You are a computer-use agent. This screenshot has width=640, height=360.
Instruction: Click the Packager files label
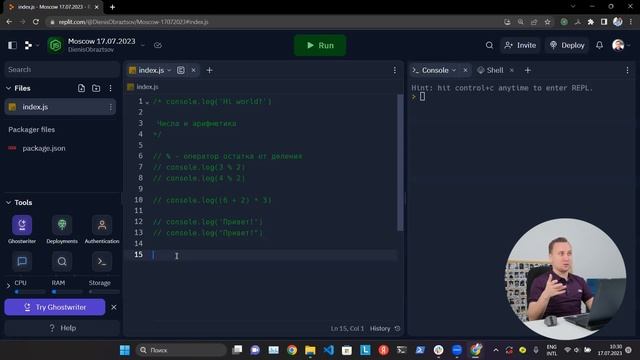pos(31,129)
